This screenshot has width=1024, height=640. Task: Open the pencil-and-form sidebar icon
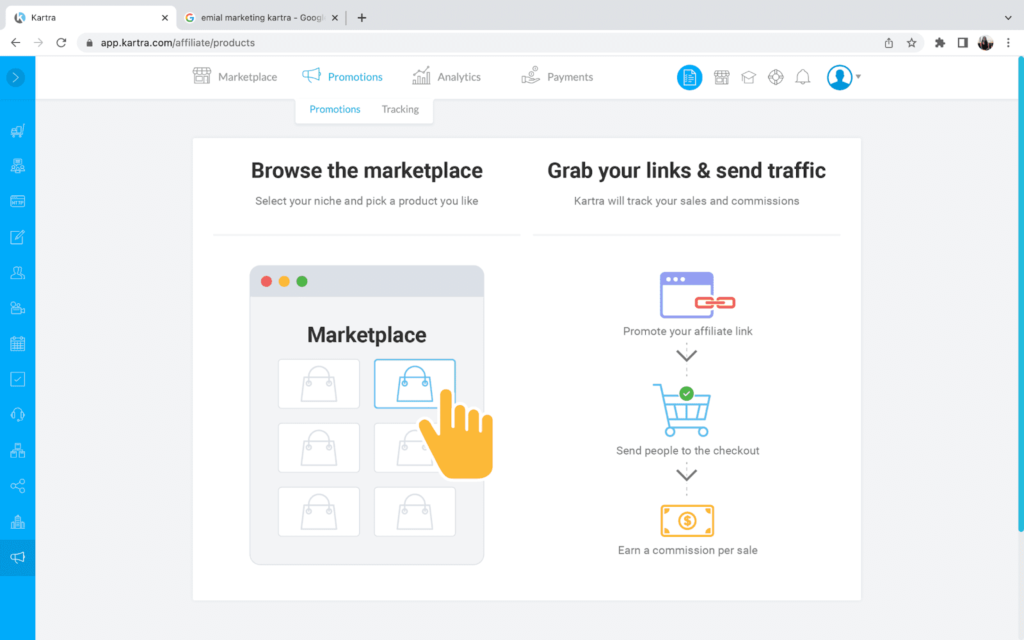(x=18, y=237)
